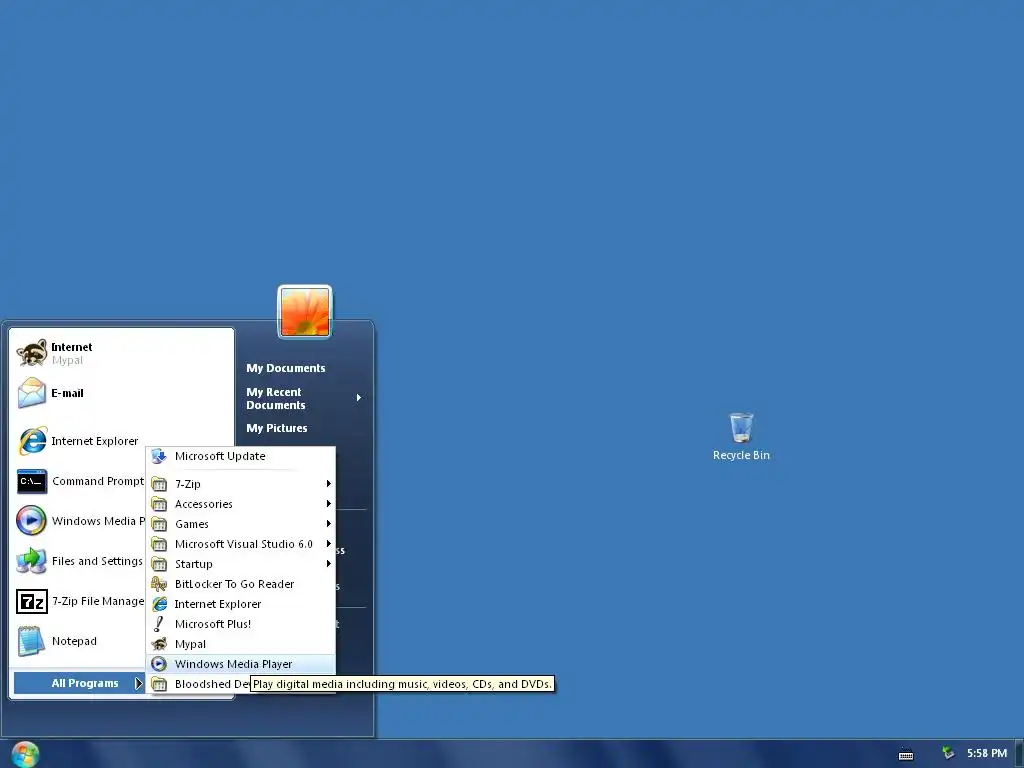The width and height of the screenshot is (1024, 768).
Task: Click the Start orb button
Action: pyautogui.click(x=25, y=754)
